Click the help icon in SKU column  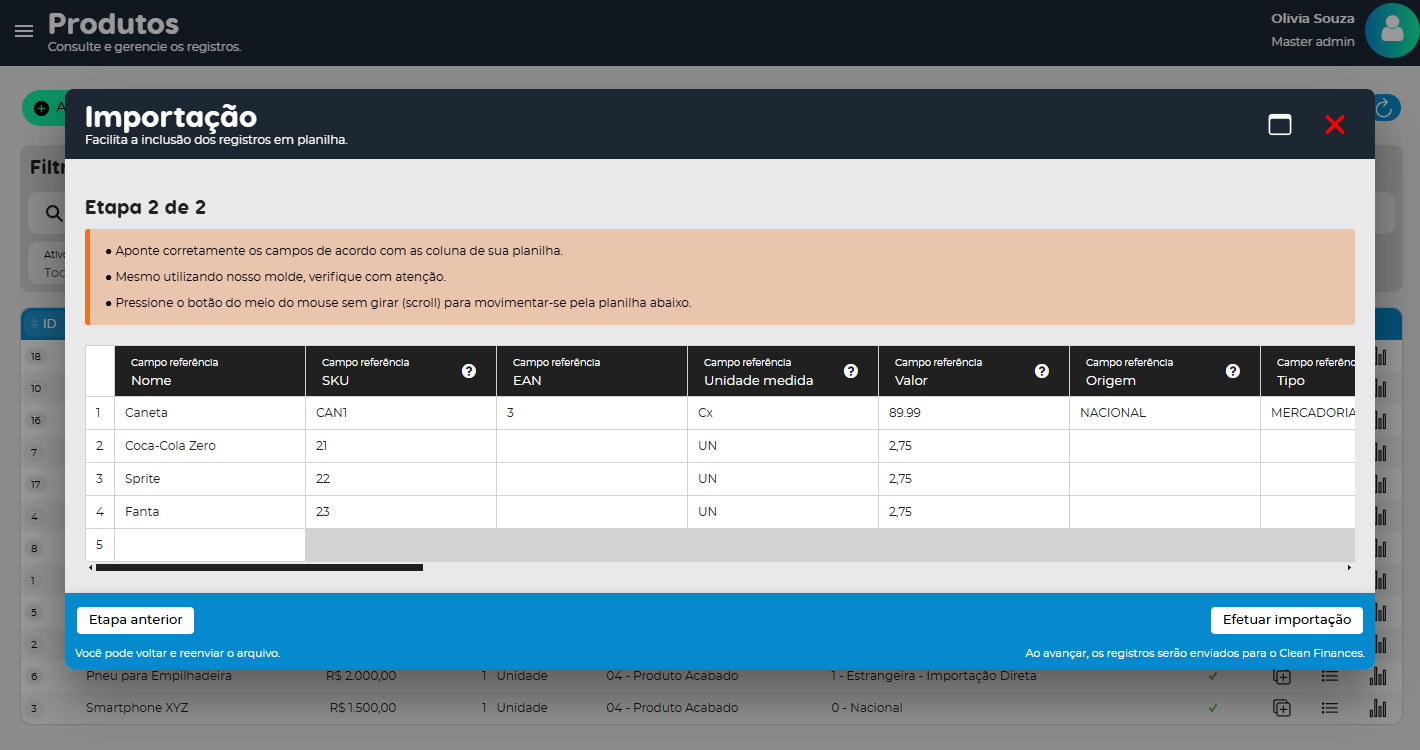469,371
